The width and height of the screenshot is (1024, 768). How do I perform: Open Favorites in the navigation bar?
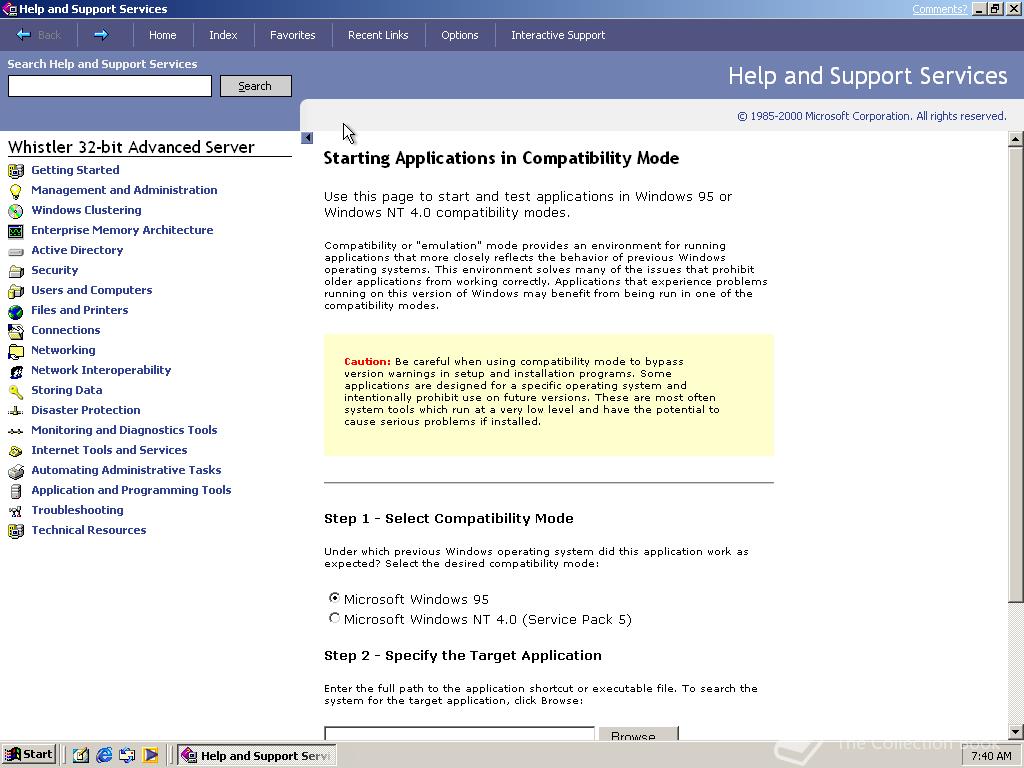[x=293, y=35]
